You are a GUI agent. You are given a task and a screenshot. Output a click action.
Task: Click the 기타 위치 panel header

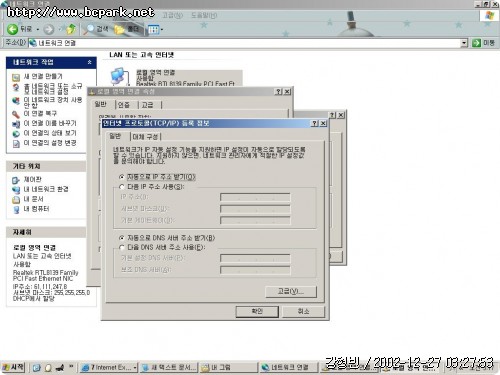coord(46,166)
